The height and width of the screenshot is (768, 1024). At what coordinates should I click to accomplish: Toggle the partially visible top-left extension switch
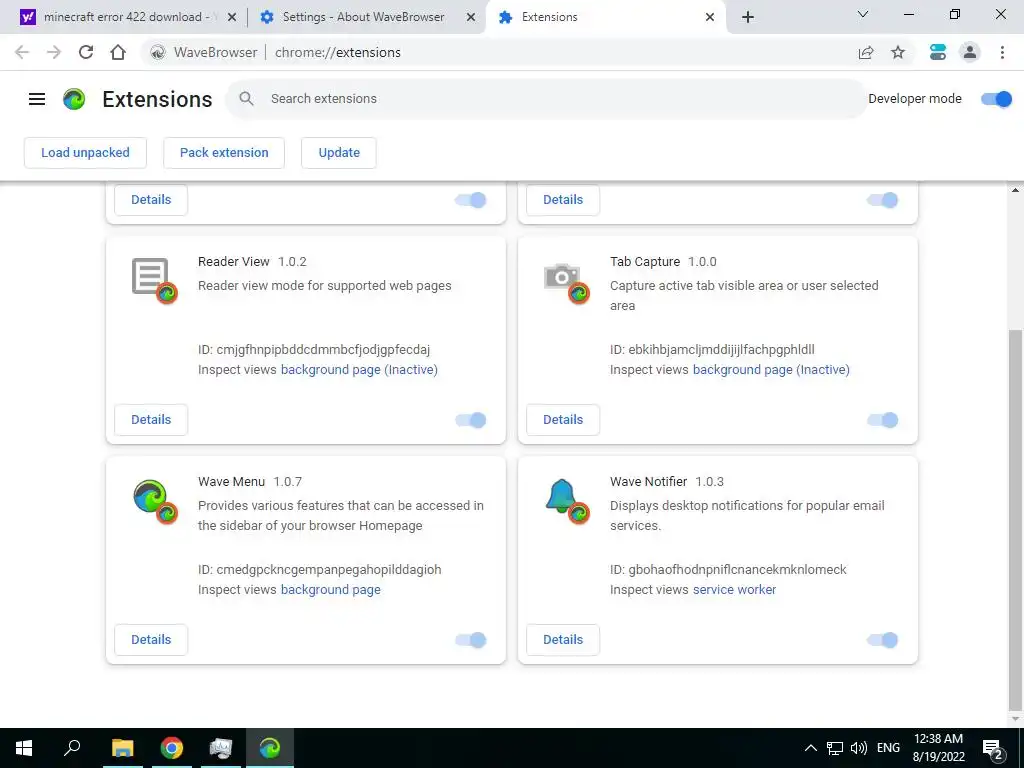tap(471, 200)
